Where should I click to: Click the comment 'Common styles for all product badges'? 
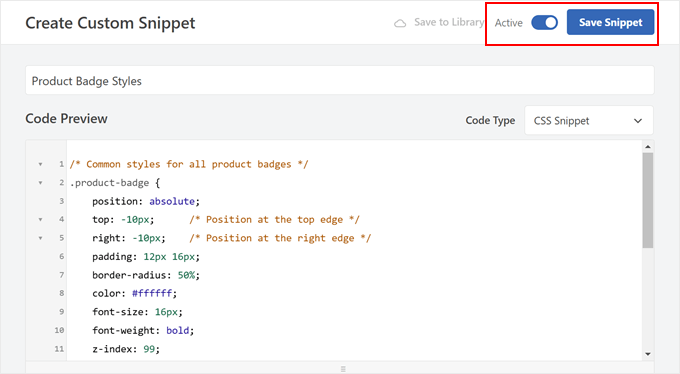pyautogui.click(x=189, y=164)
